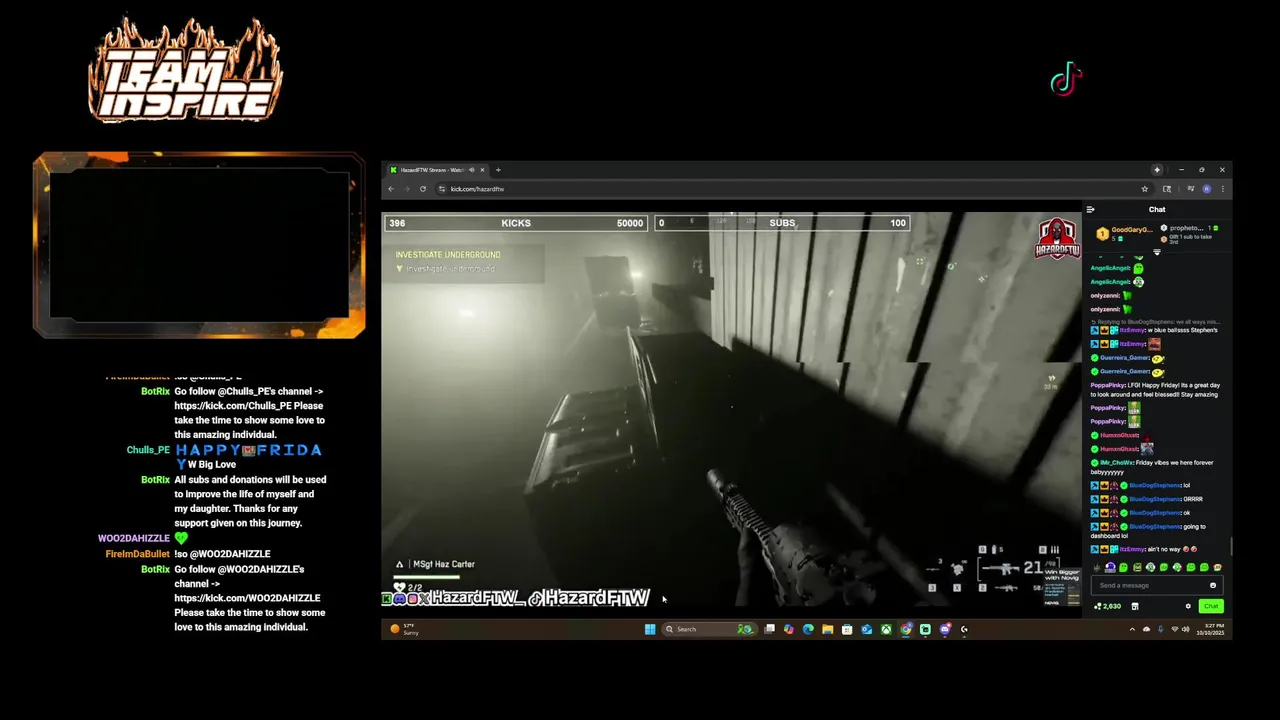This screenshot has height=720, width=1280.
Task: Open the Copilot icon on taskbar
Action: (x=789, y=629)
